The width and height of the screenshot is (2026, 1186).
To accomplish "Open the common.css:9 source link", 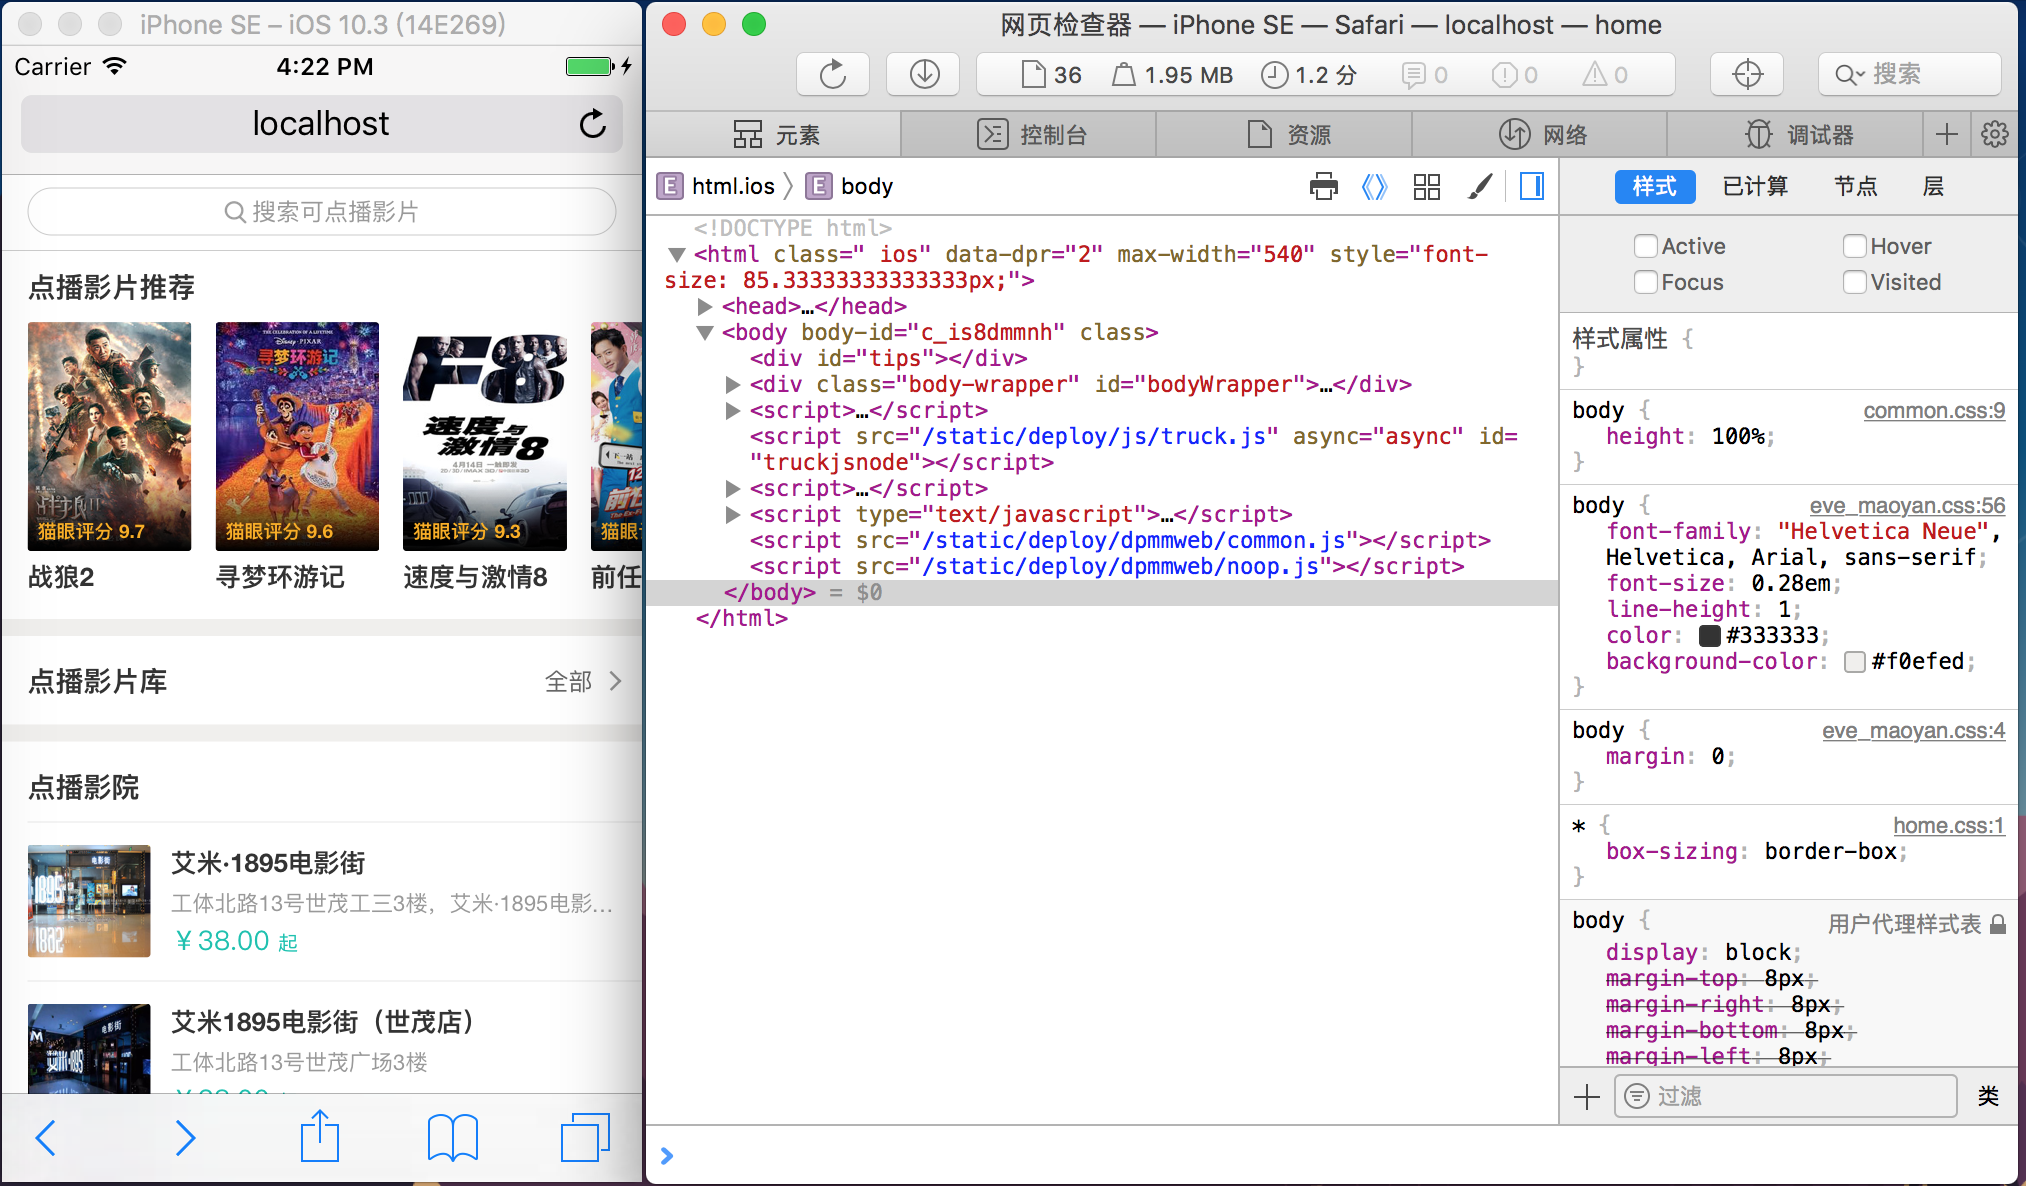I will (x=1933, y=411).
